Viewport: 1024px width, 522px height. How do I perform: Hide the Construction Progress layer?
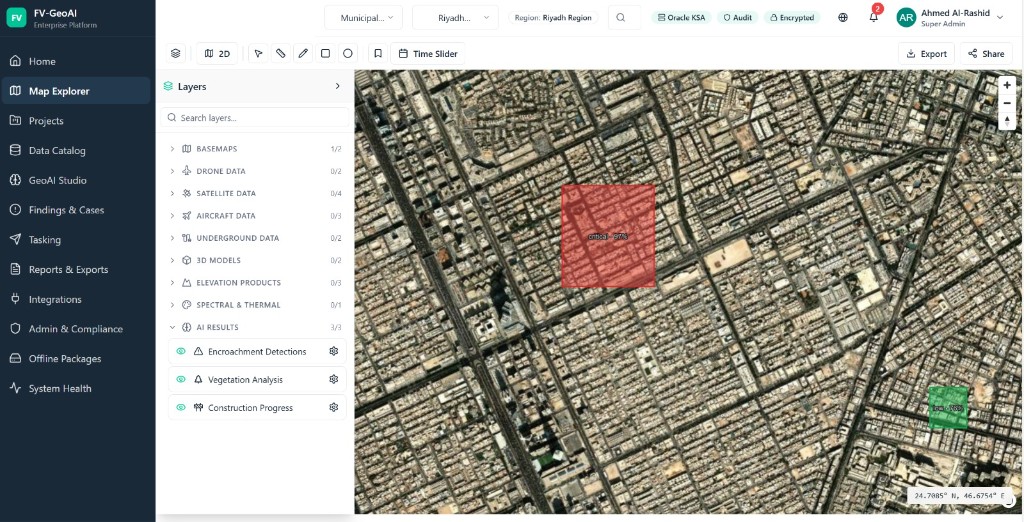pyautogui.click(x=181, y=408)
